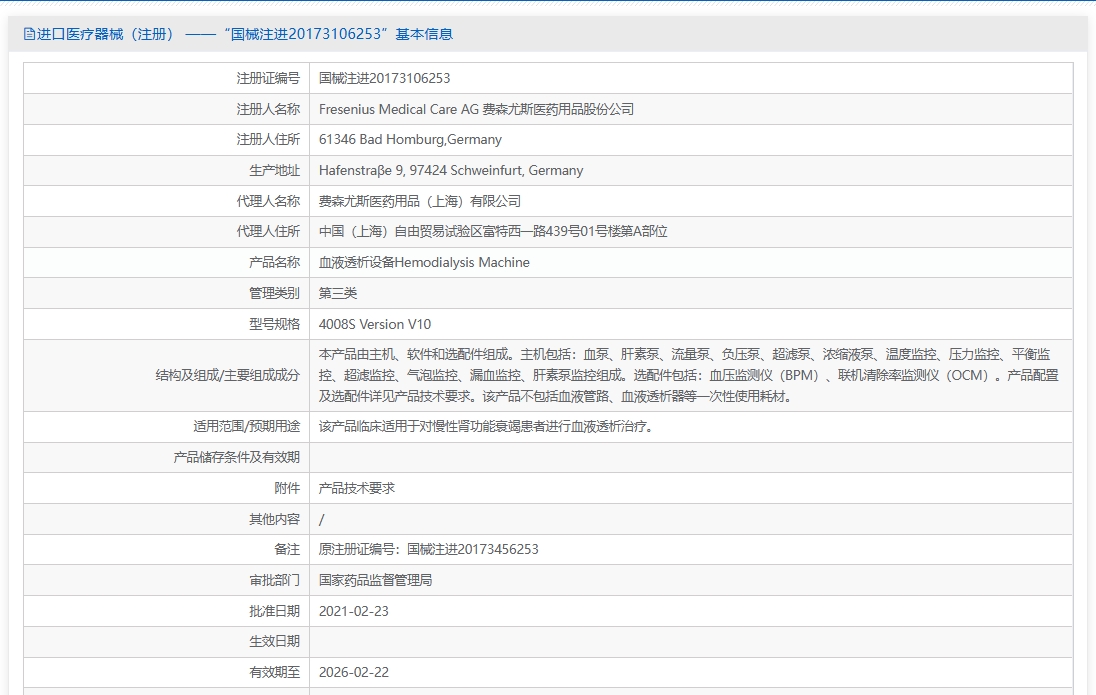Image resolution: width=1096 pixels, height=695 pixels.
Task: Select the agent address in 上海自由贸易试验区
Action: coord(493,231)
